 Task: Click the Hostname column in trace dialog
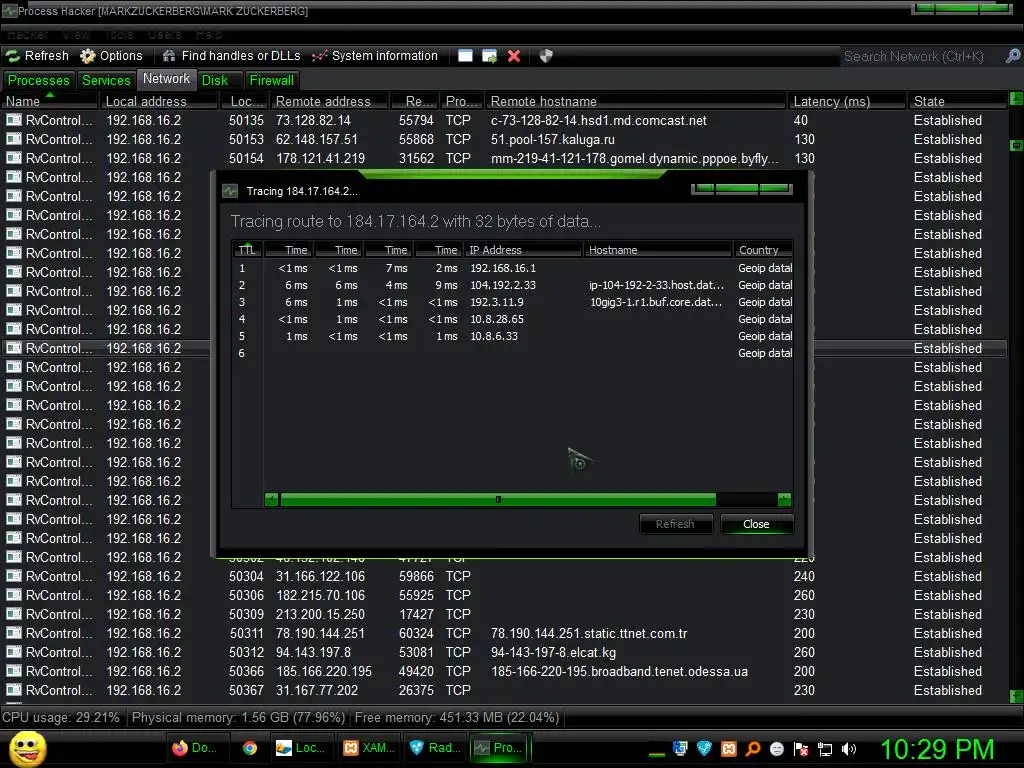[658, 249]
